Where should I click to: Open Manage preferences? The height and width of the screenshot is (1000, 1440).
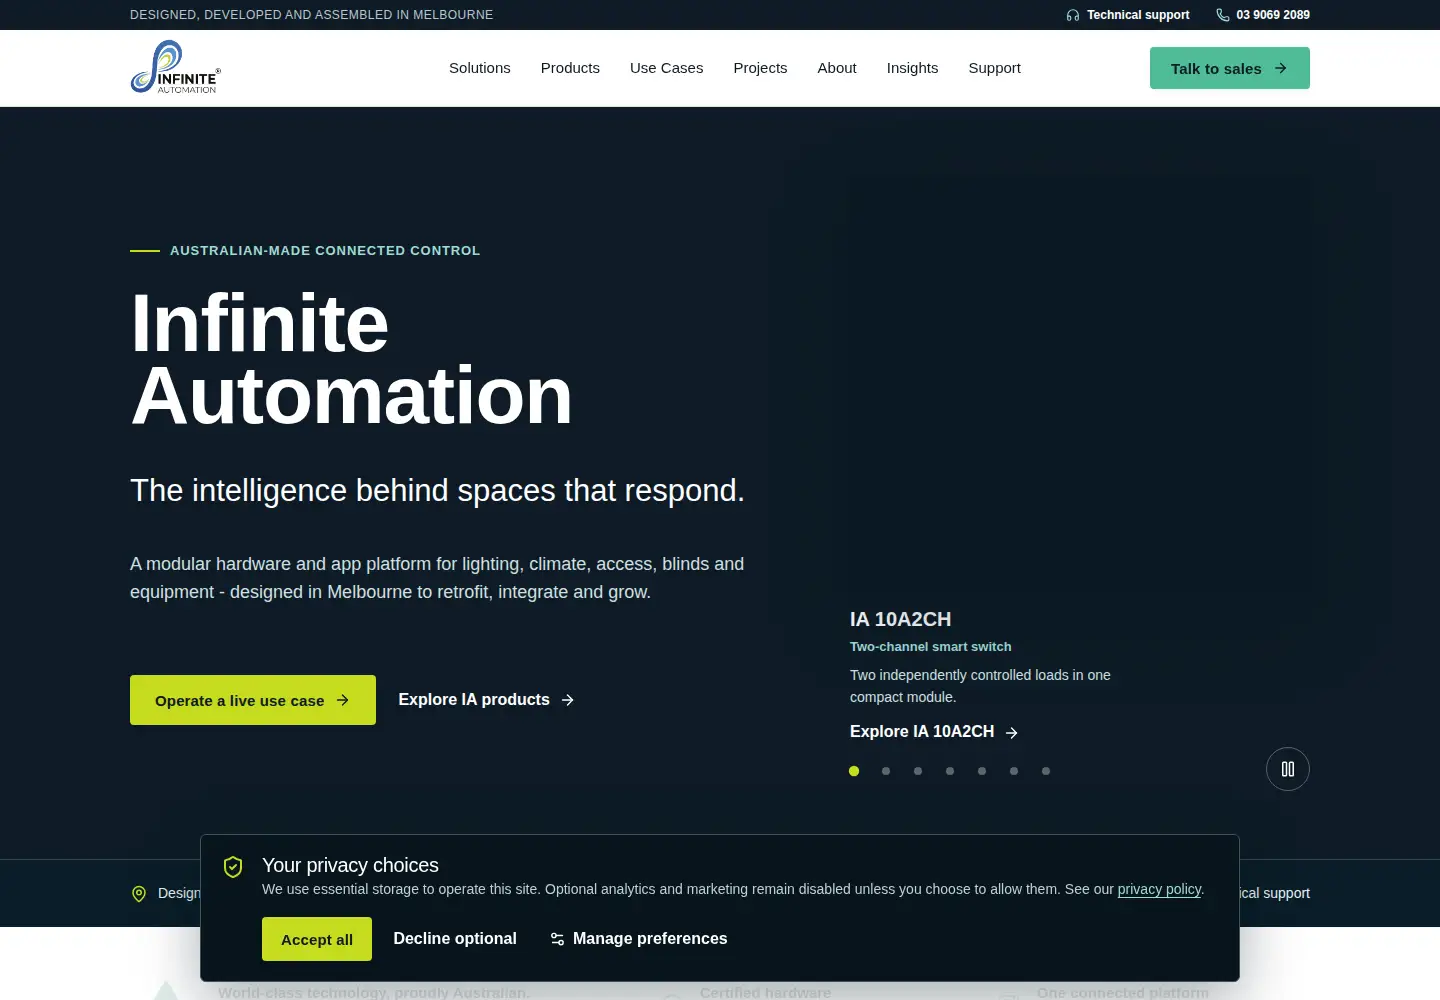click(639, 939)
